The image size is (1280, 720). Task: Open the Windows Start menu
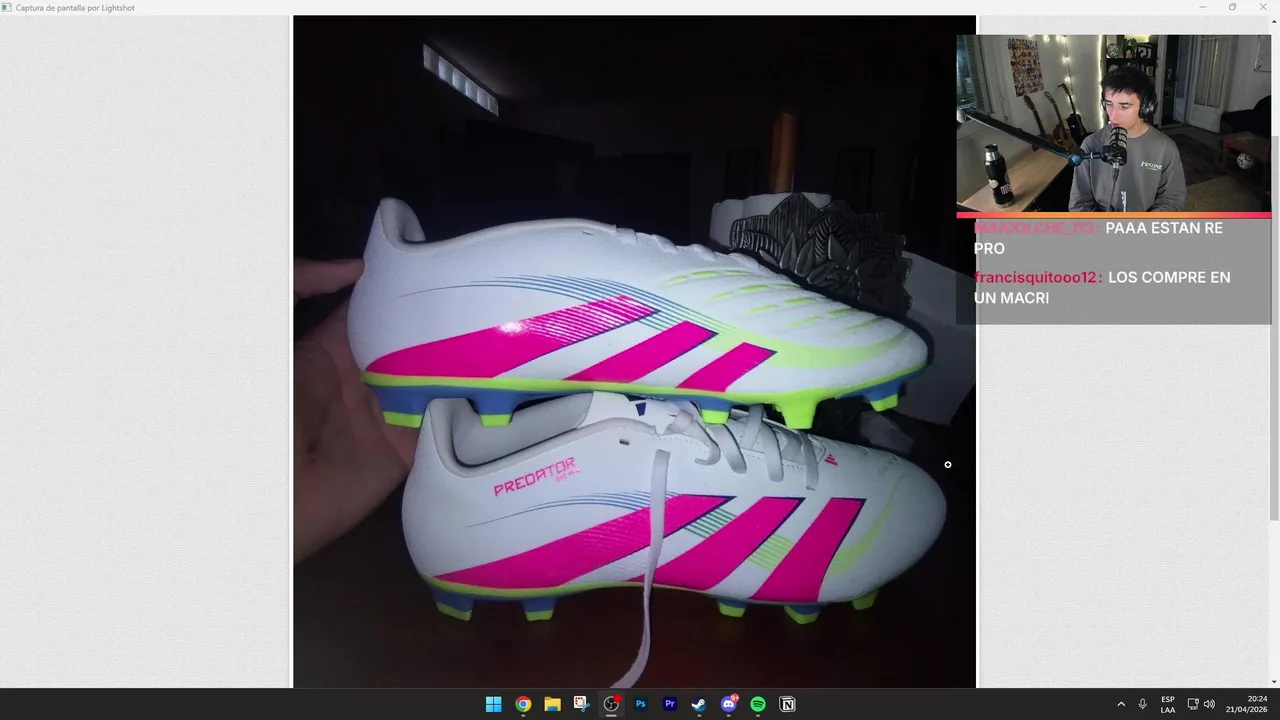pos(493,704)
